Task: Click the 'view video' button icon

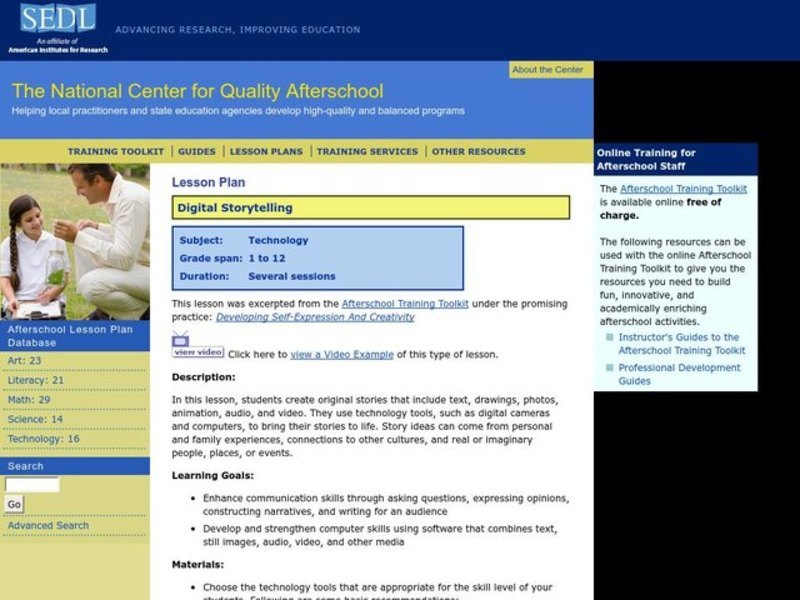Action: pos(196,352)
